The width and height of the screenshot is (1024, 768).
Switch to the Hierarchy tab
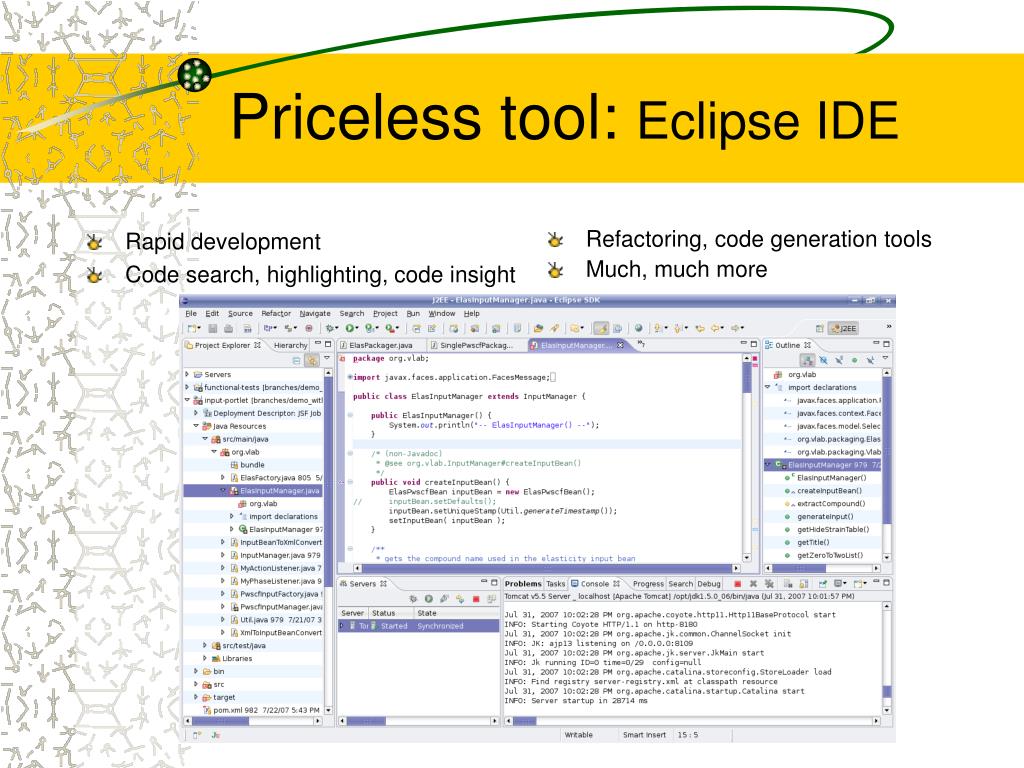[291, 345]
